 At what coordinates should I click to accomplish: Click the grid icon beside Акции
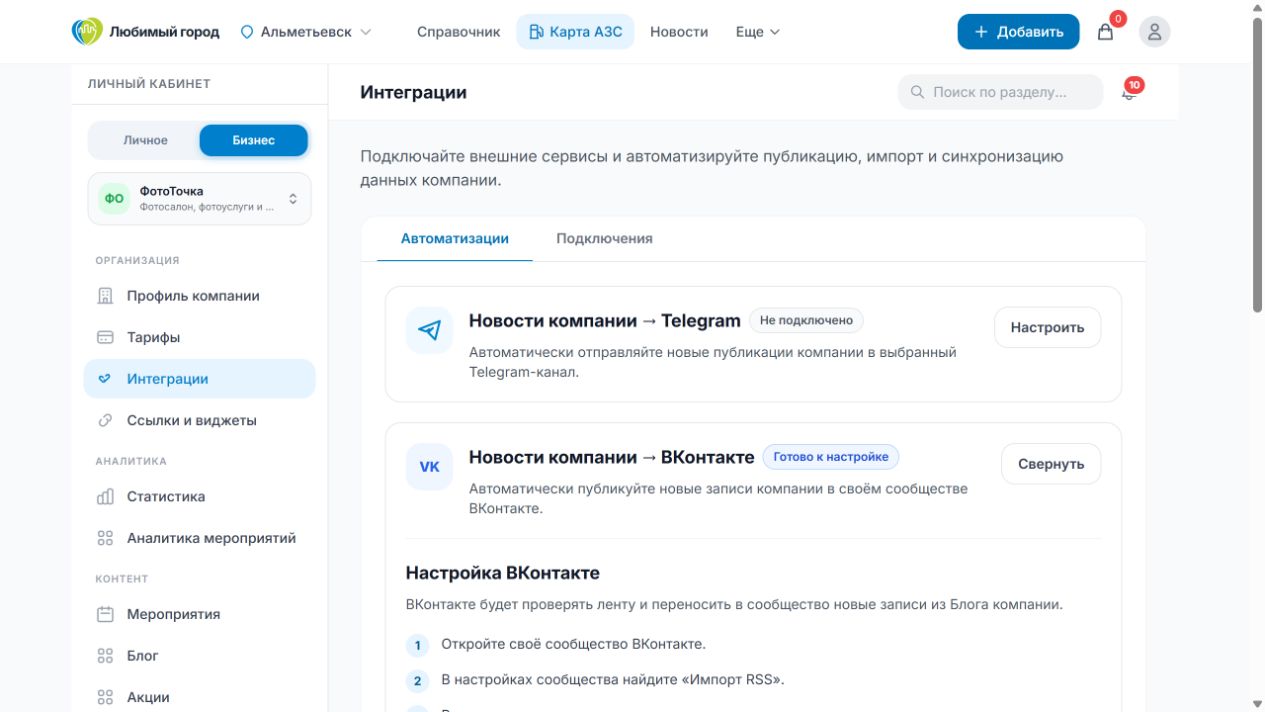click(x=105, y=698)
